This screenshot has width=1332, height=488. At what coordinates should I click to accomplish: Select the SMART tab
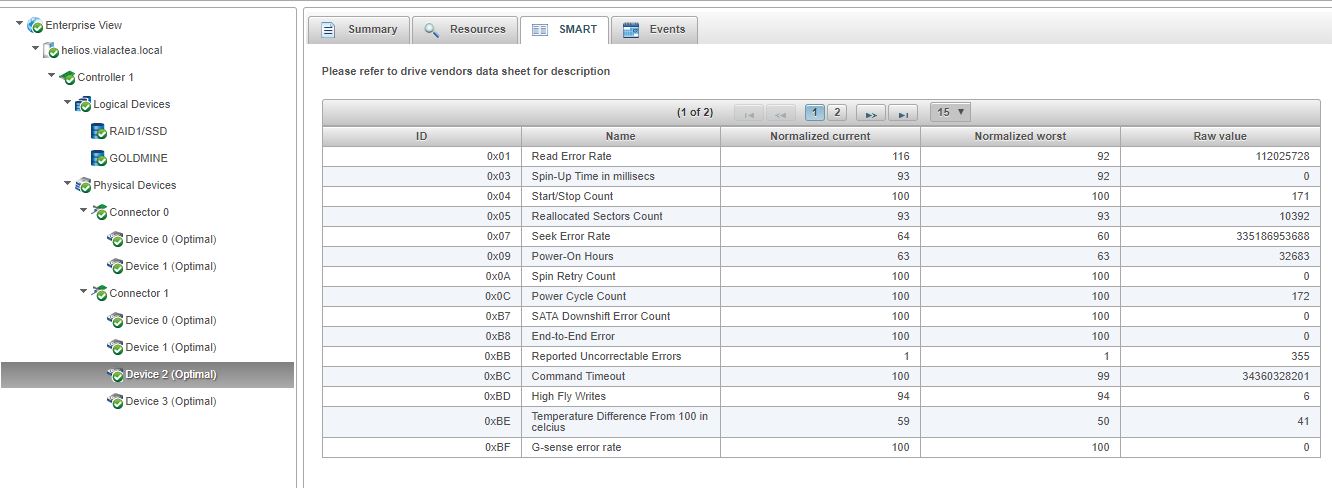(565, 30)
